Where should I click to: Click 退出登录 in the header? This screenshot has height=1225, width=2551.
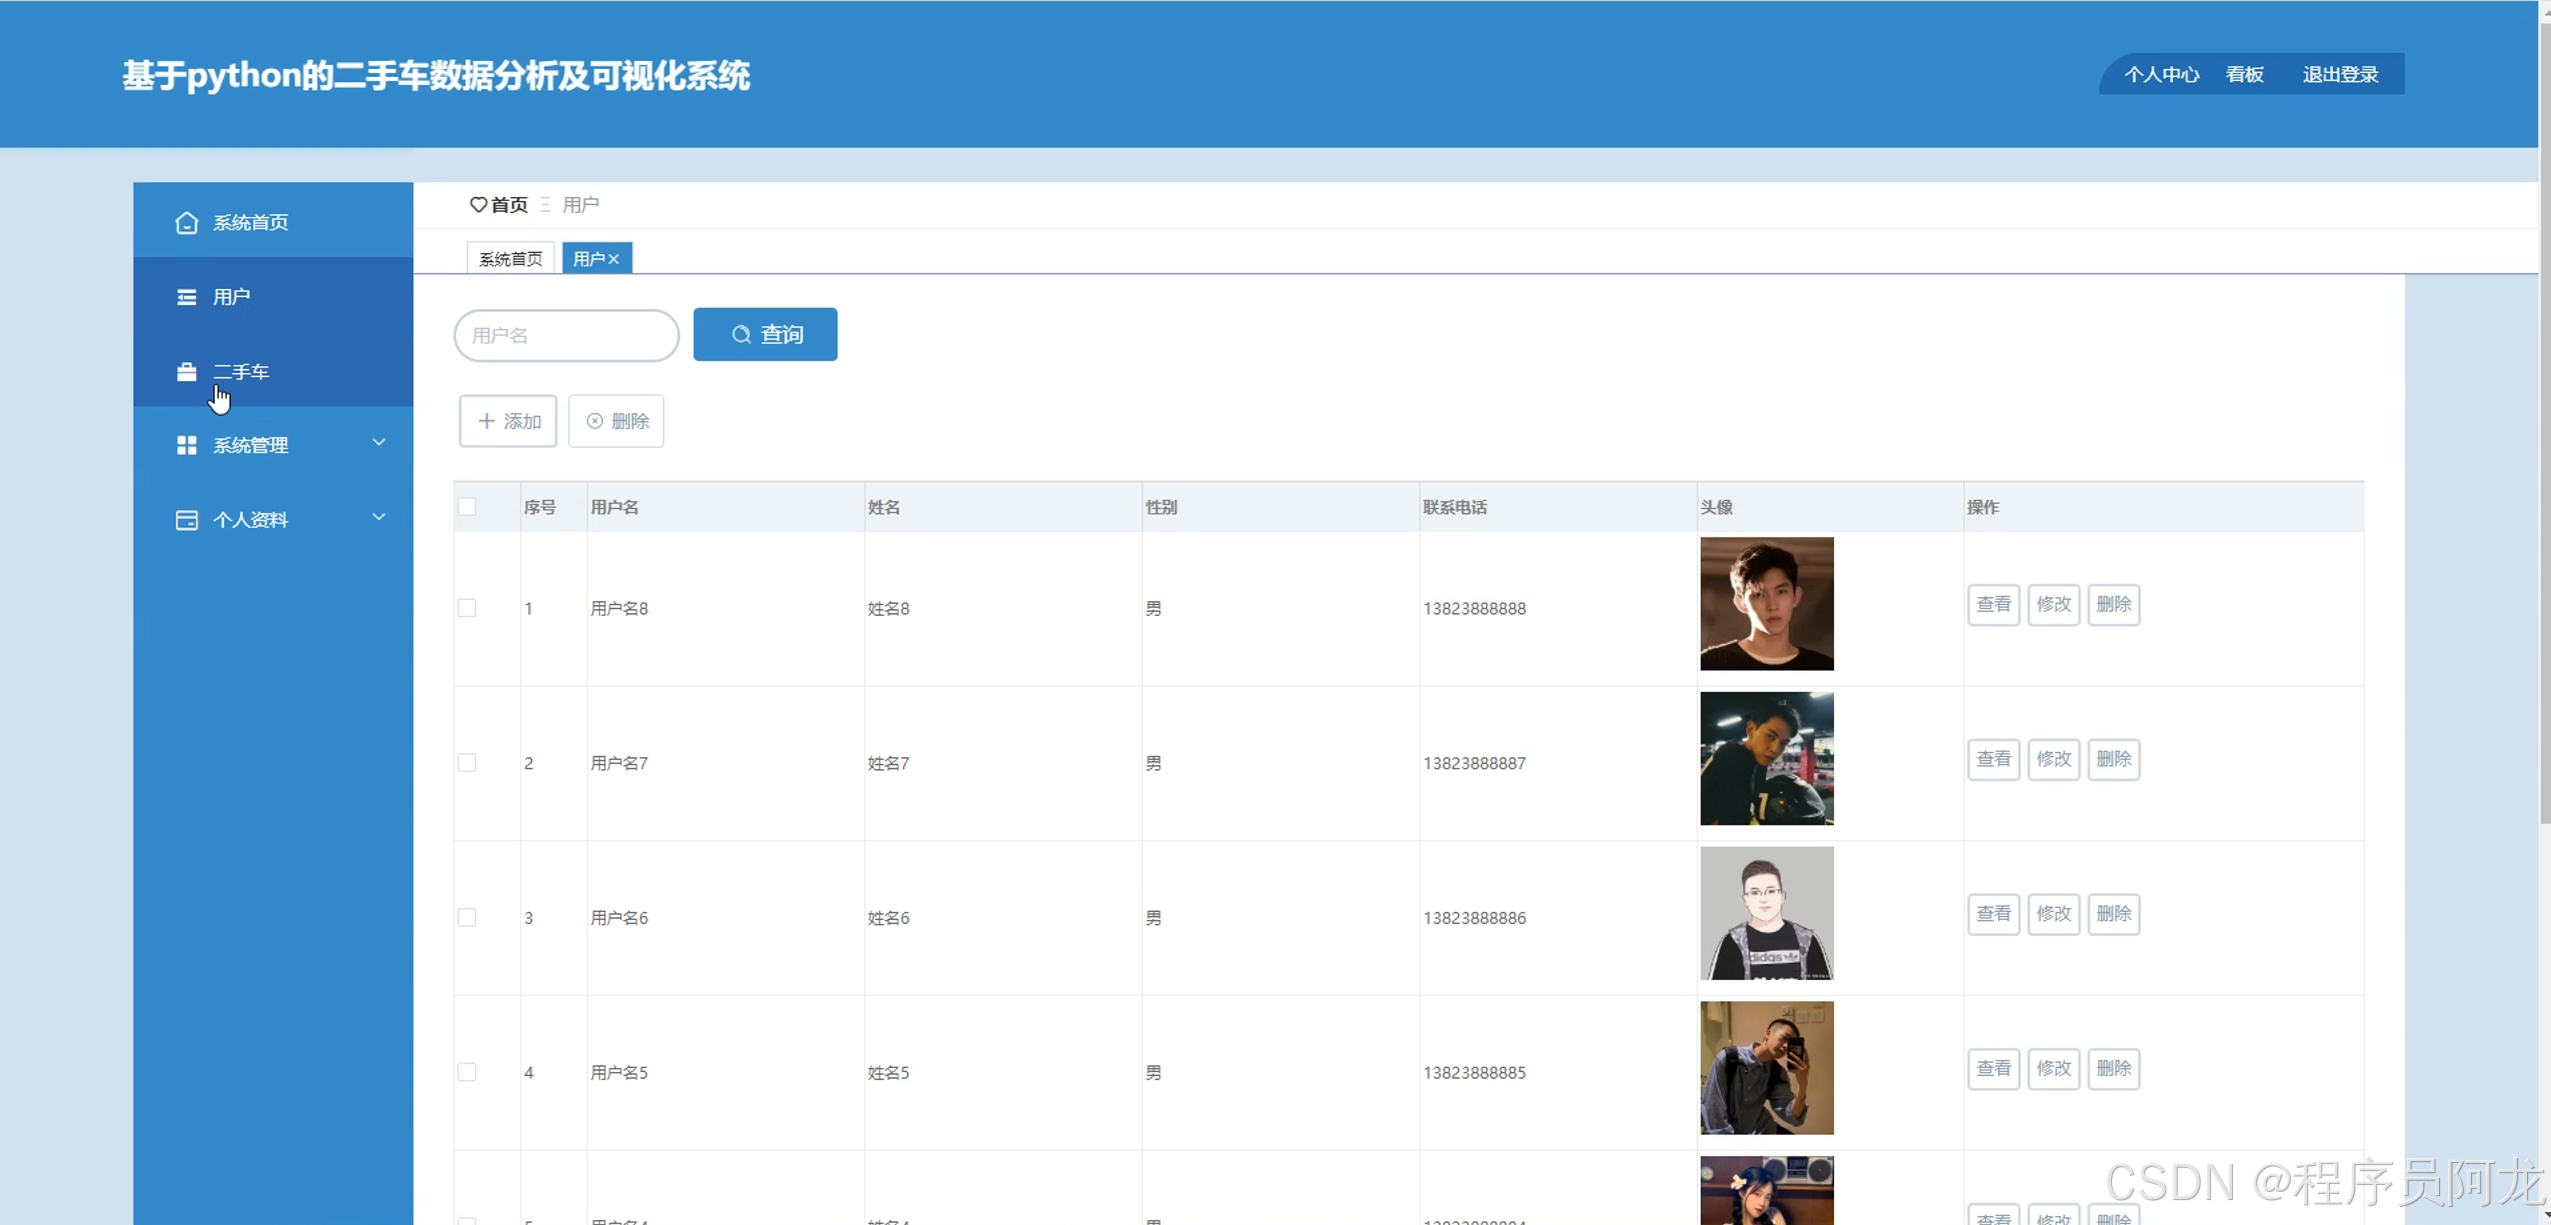tap(2339, 74)
